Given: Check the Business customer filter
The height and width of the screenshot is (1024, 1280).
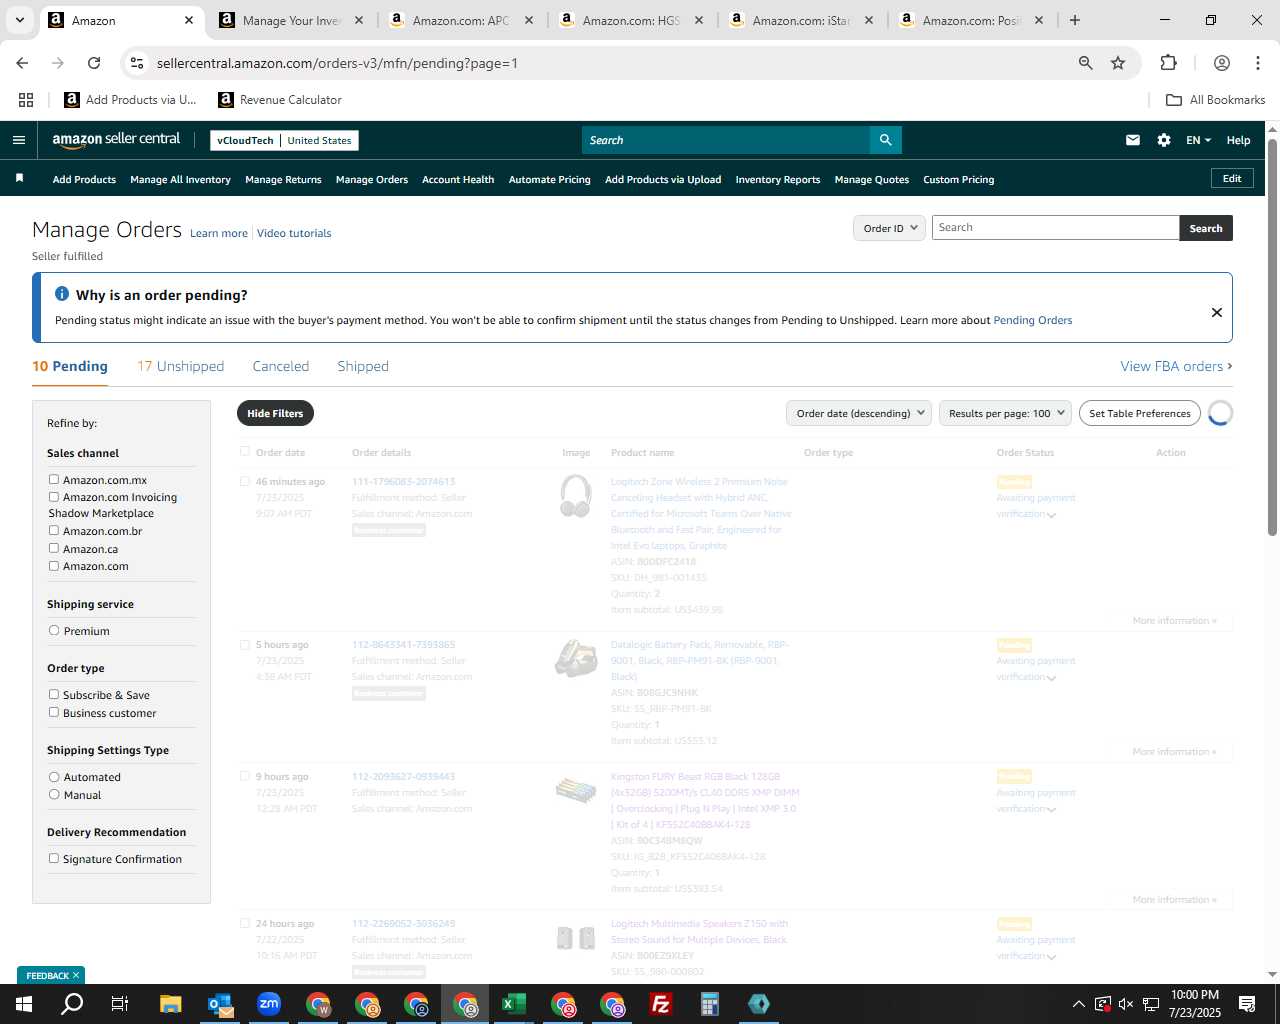Looking at the screenshot, I should pos(54,712).
